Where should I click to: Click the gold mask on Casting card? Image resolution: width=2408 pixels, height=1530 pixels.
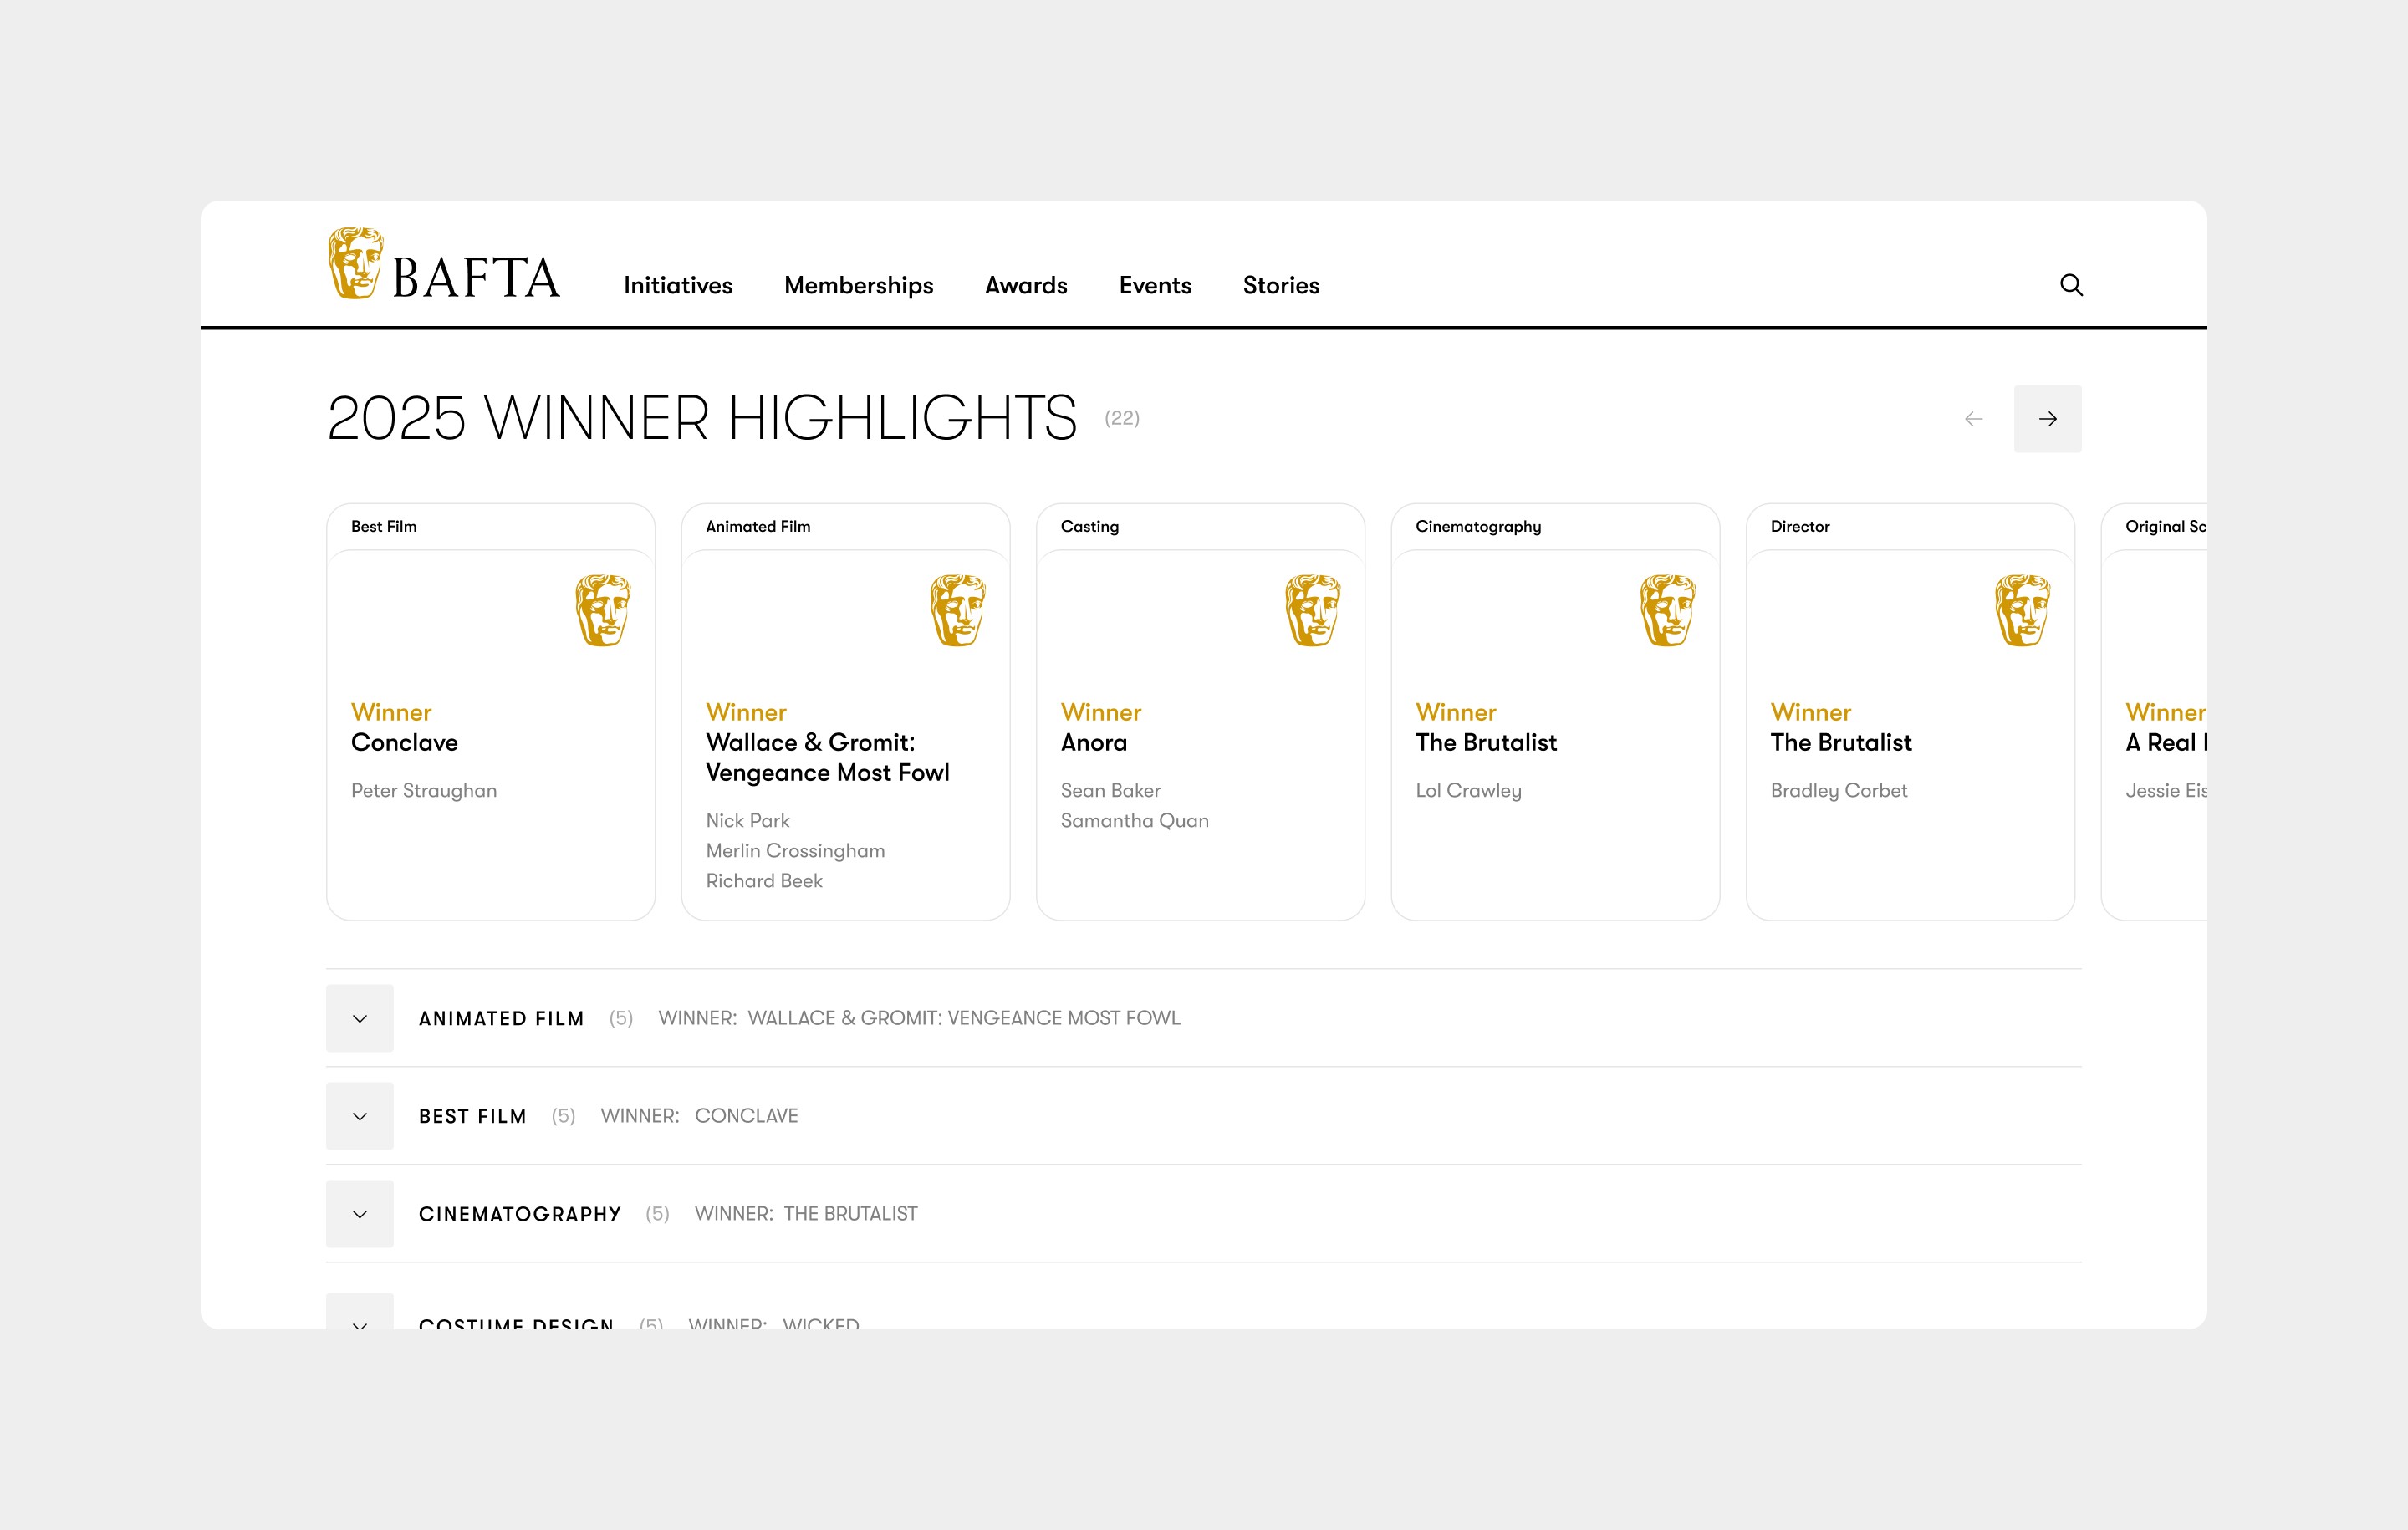click(x=1313, y=610)
